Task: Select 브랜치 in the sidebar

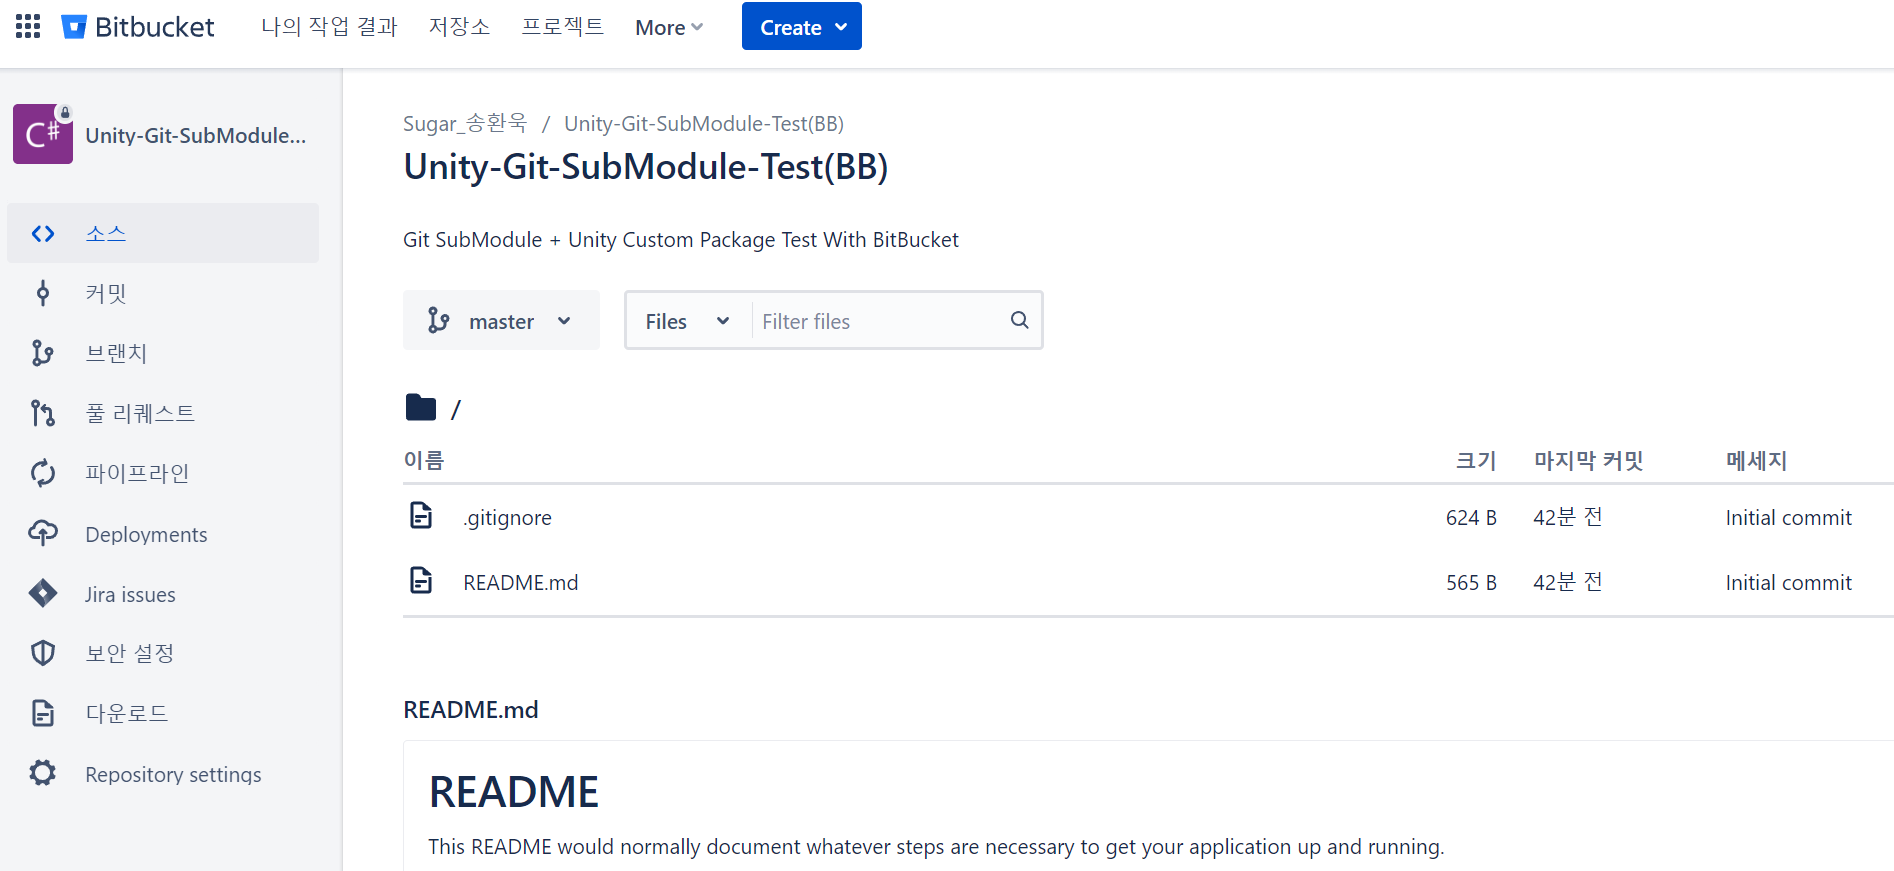Action: click(x=163, y=353)
